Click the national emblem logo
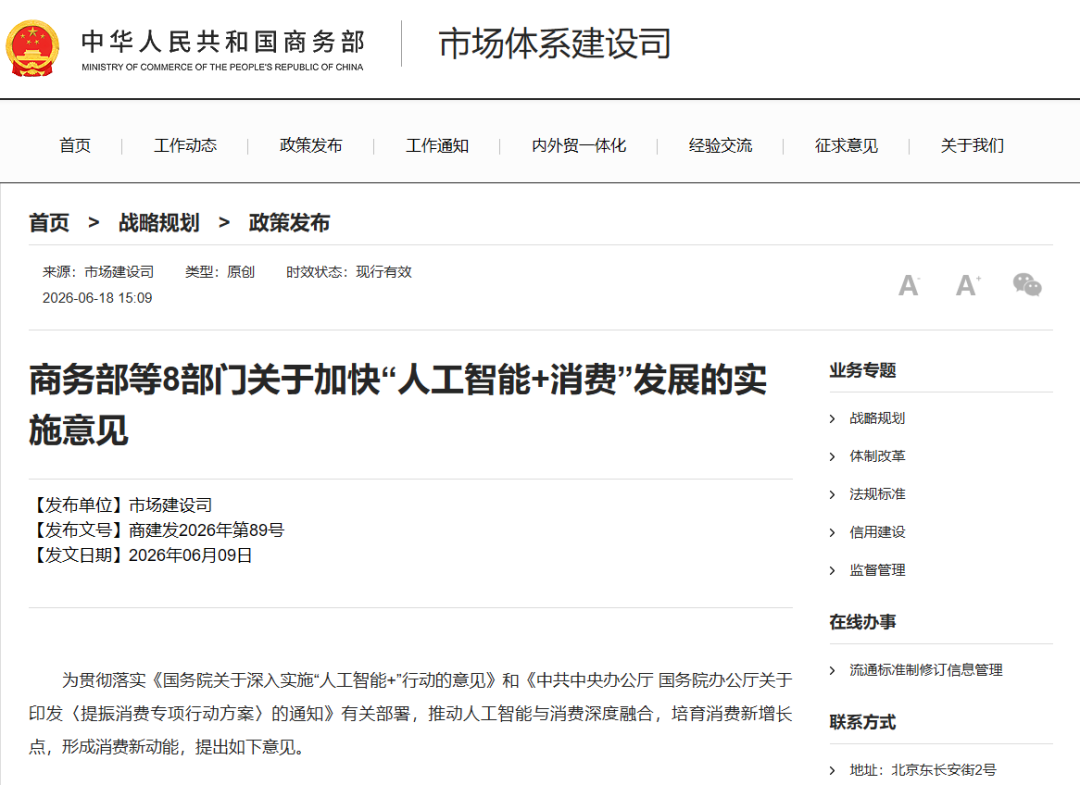The height and width of the screenshot is (785, 1080). 32,48
